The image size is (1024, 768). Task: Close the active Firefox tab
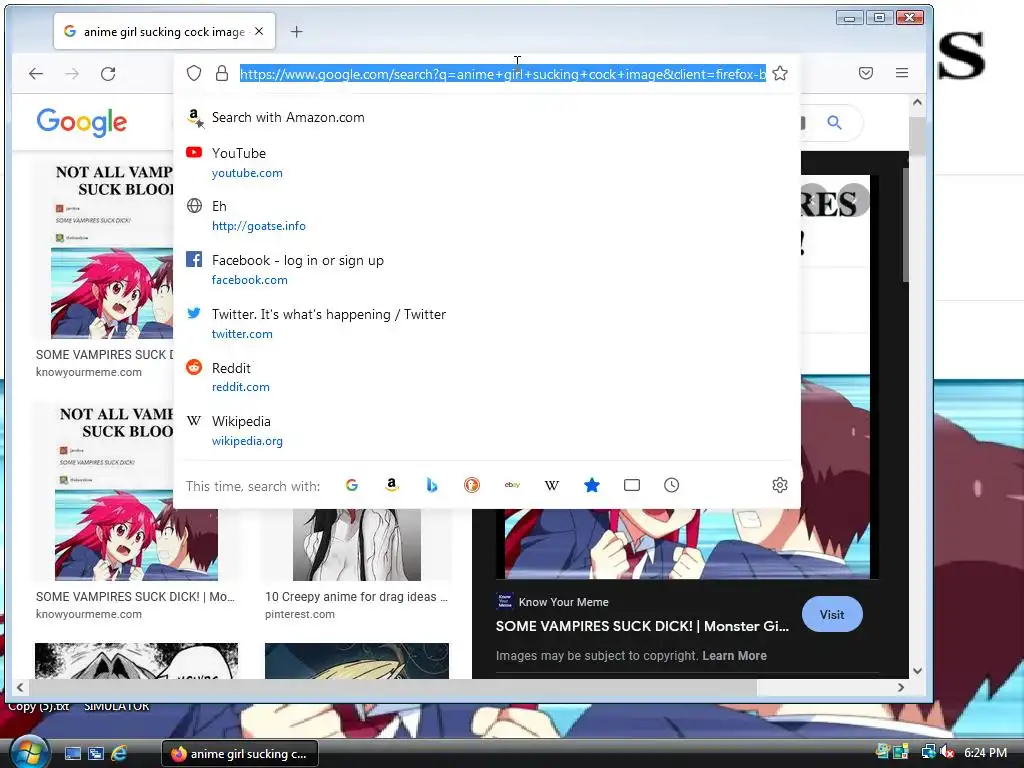(x=259, y=31)
